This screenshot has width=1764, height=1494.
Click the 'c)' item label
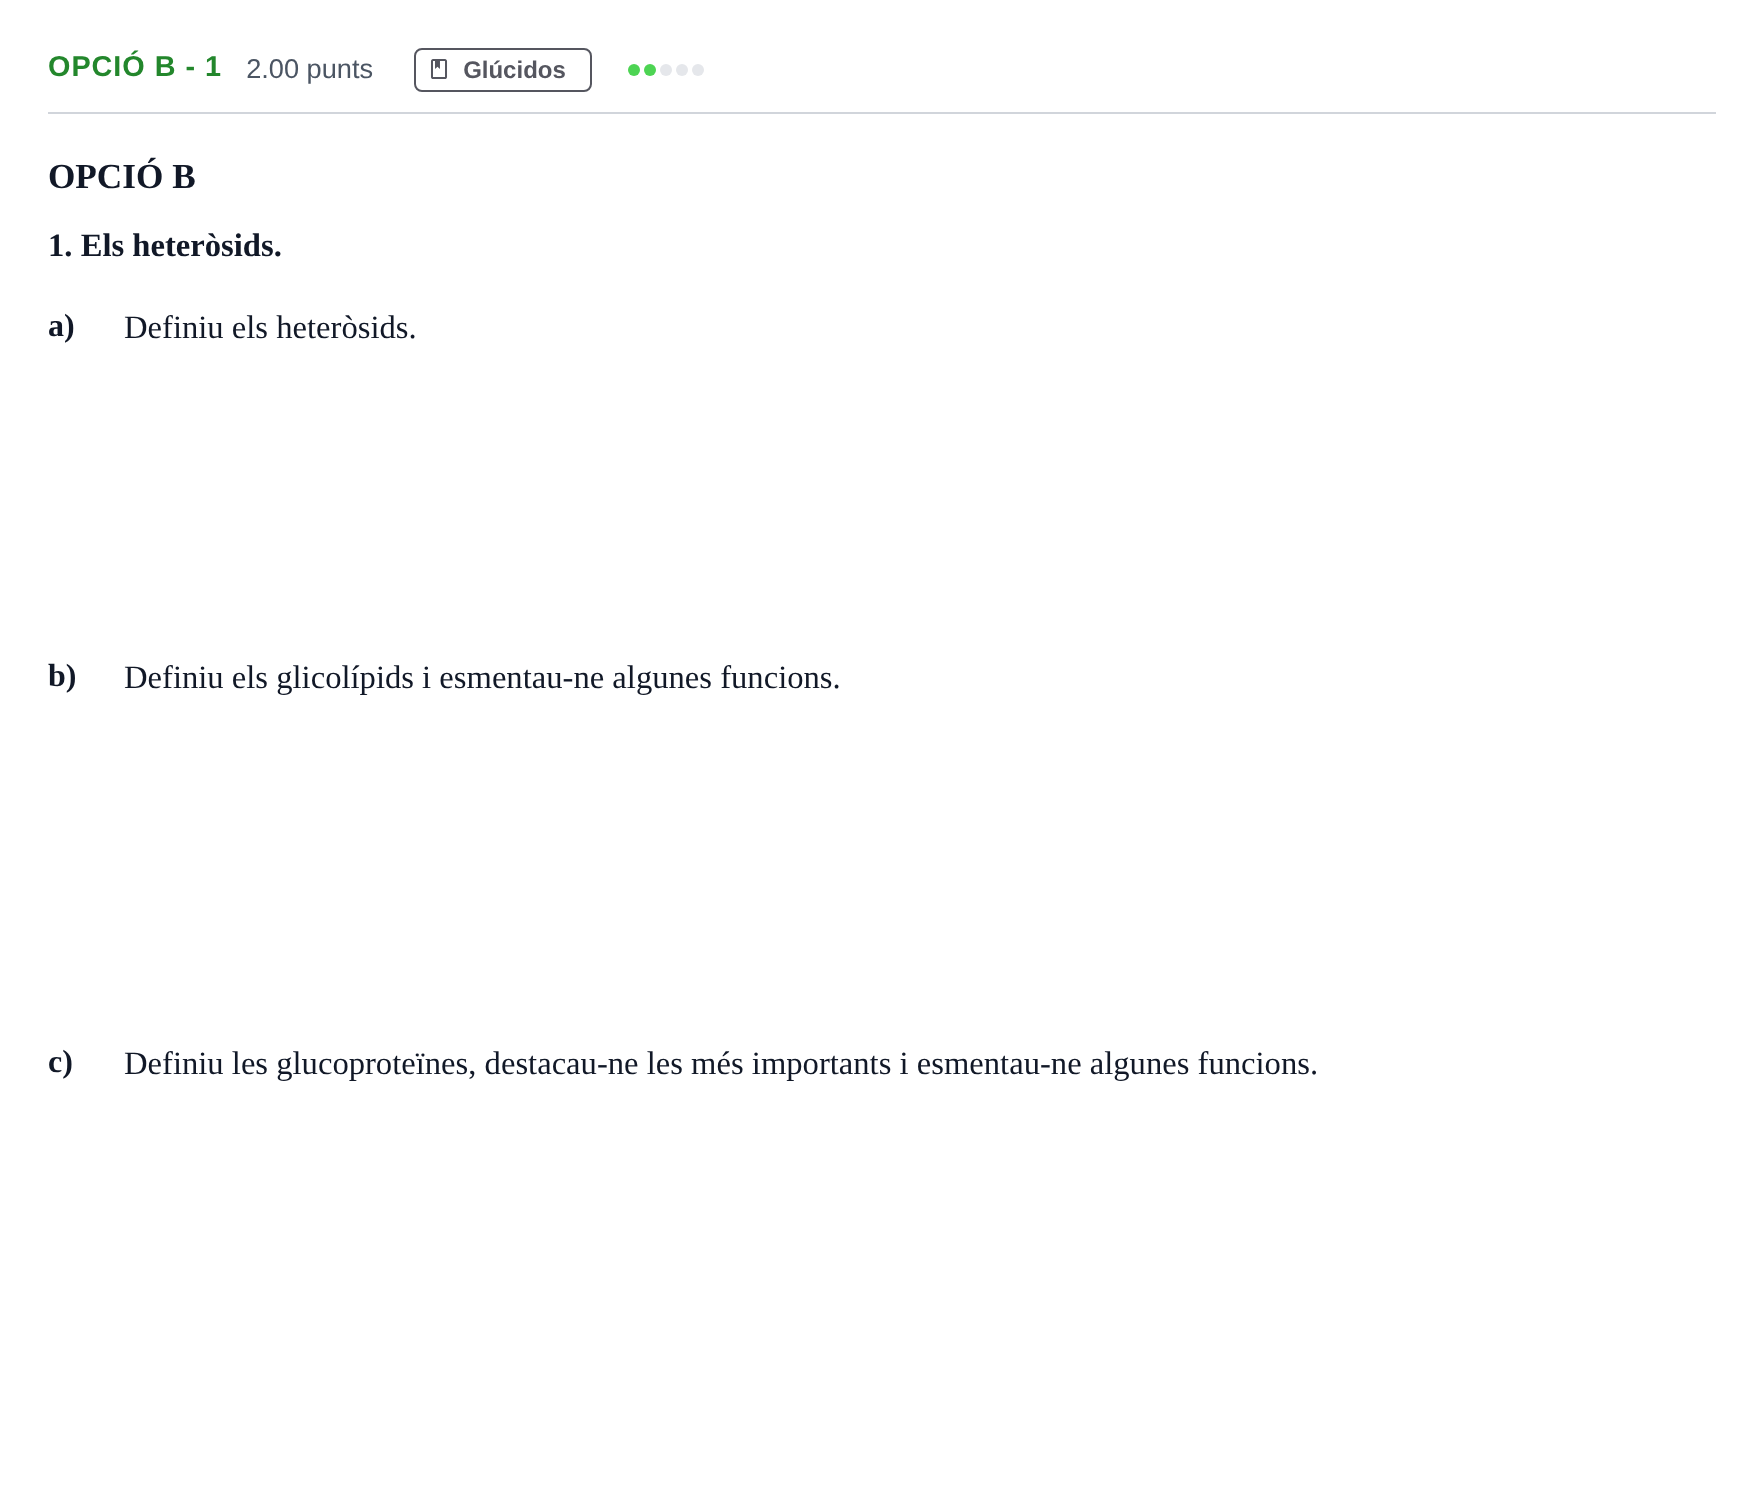(x=60, y=1063)
